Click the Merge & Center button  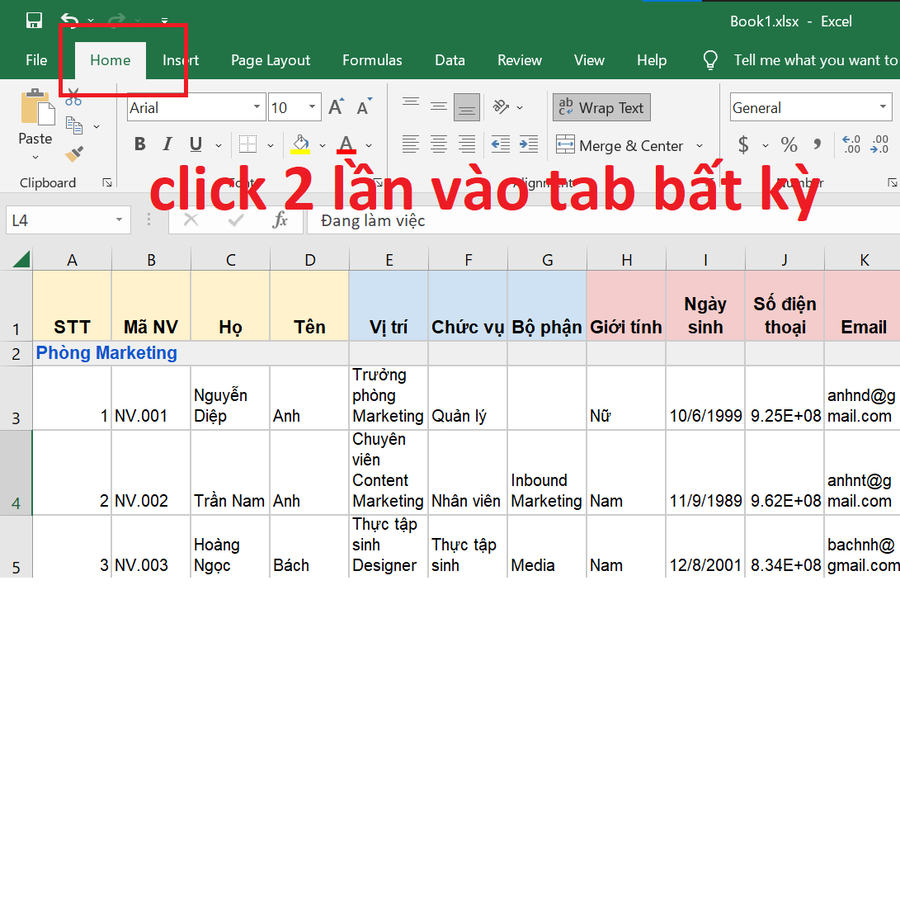[620, 145]
